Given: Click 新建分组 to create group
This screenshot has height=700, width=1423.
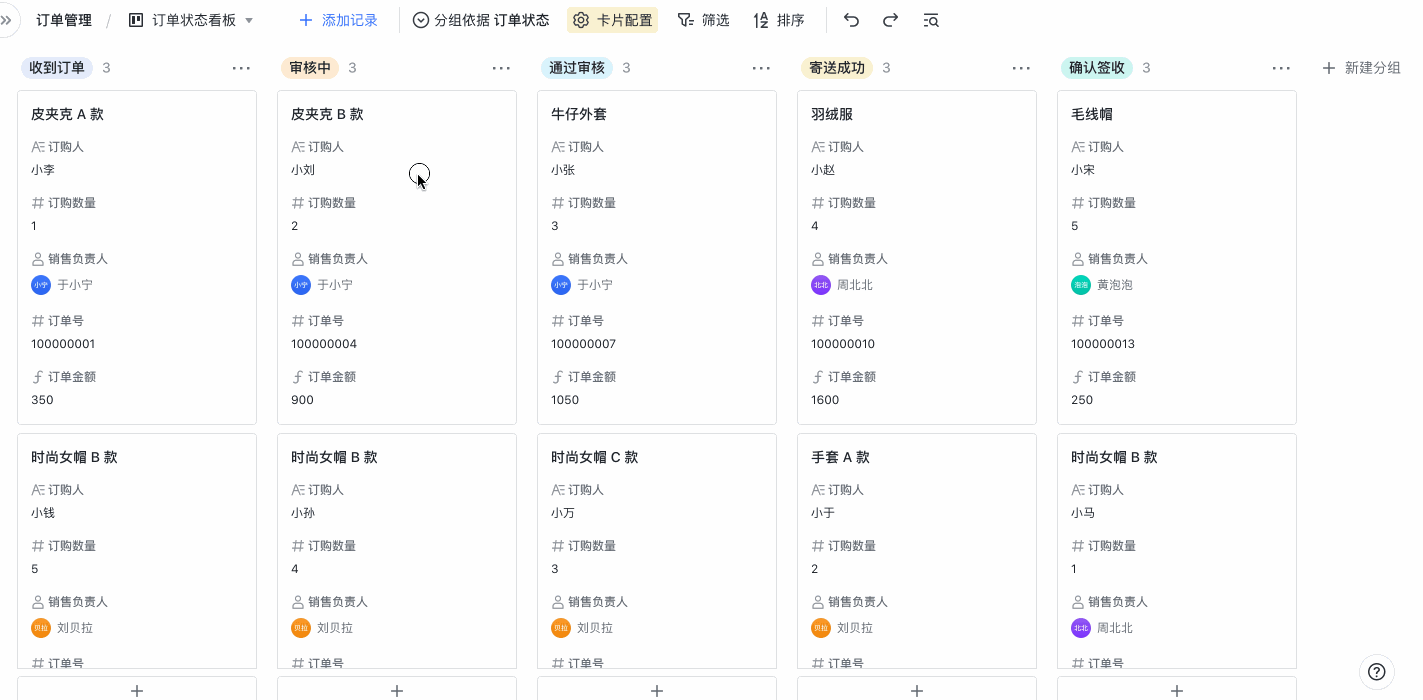Looking at the screenshot, I should pyautogui.click(x=1361, y=68).
